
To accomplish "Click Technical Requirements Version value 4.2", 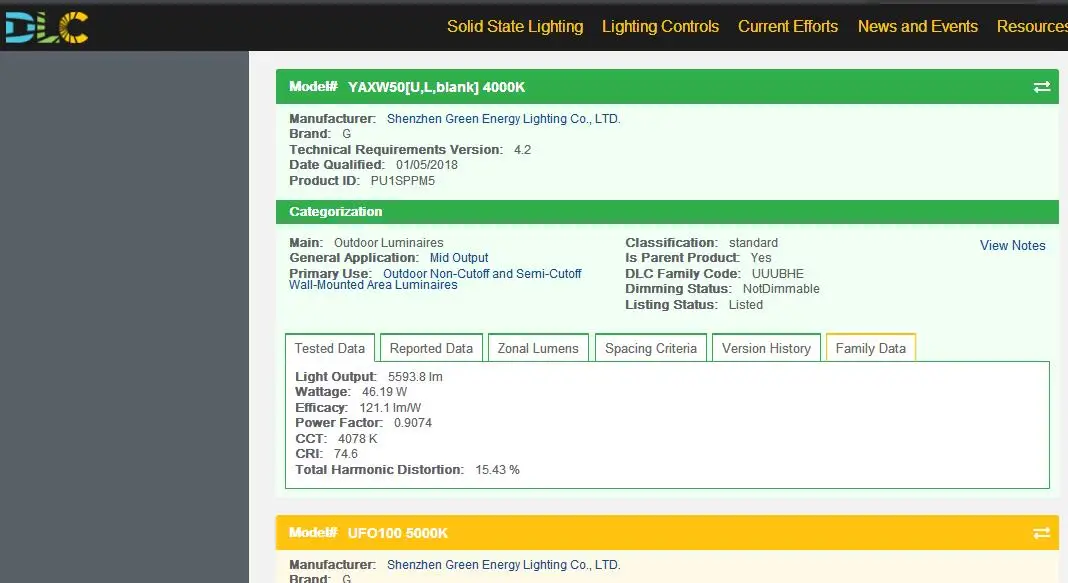I will pos(522,150).
